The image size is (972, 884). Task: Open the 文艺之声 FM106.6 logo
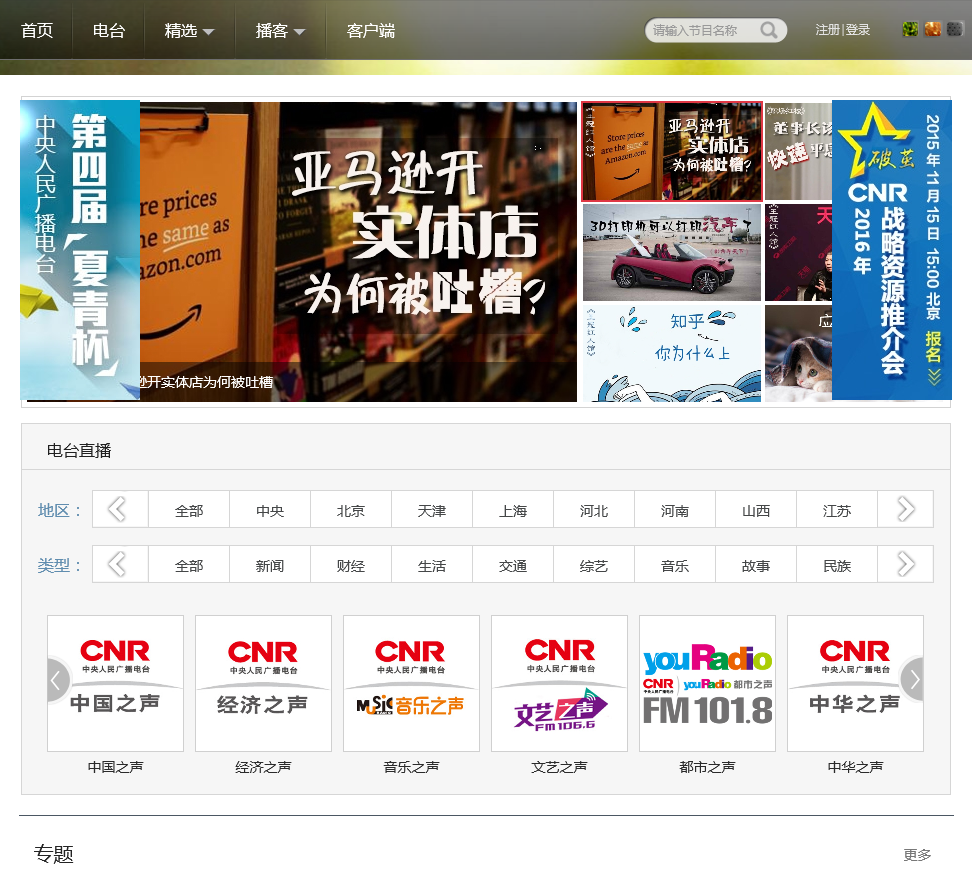(559, 683)
